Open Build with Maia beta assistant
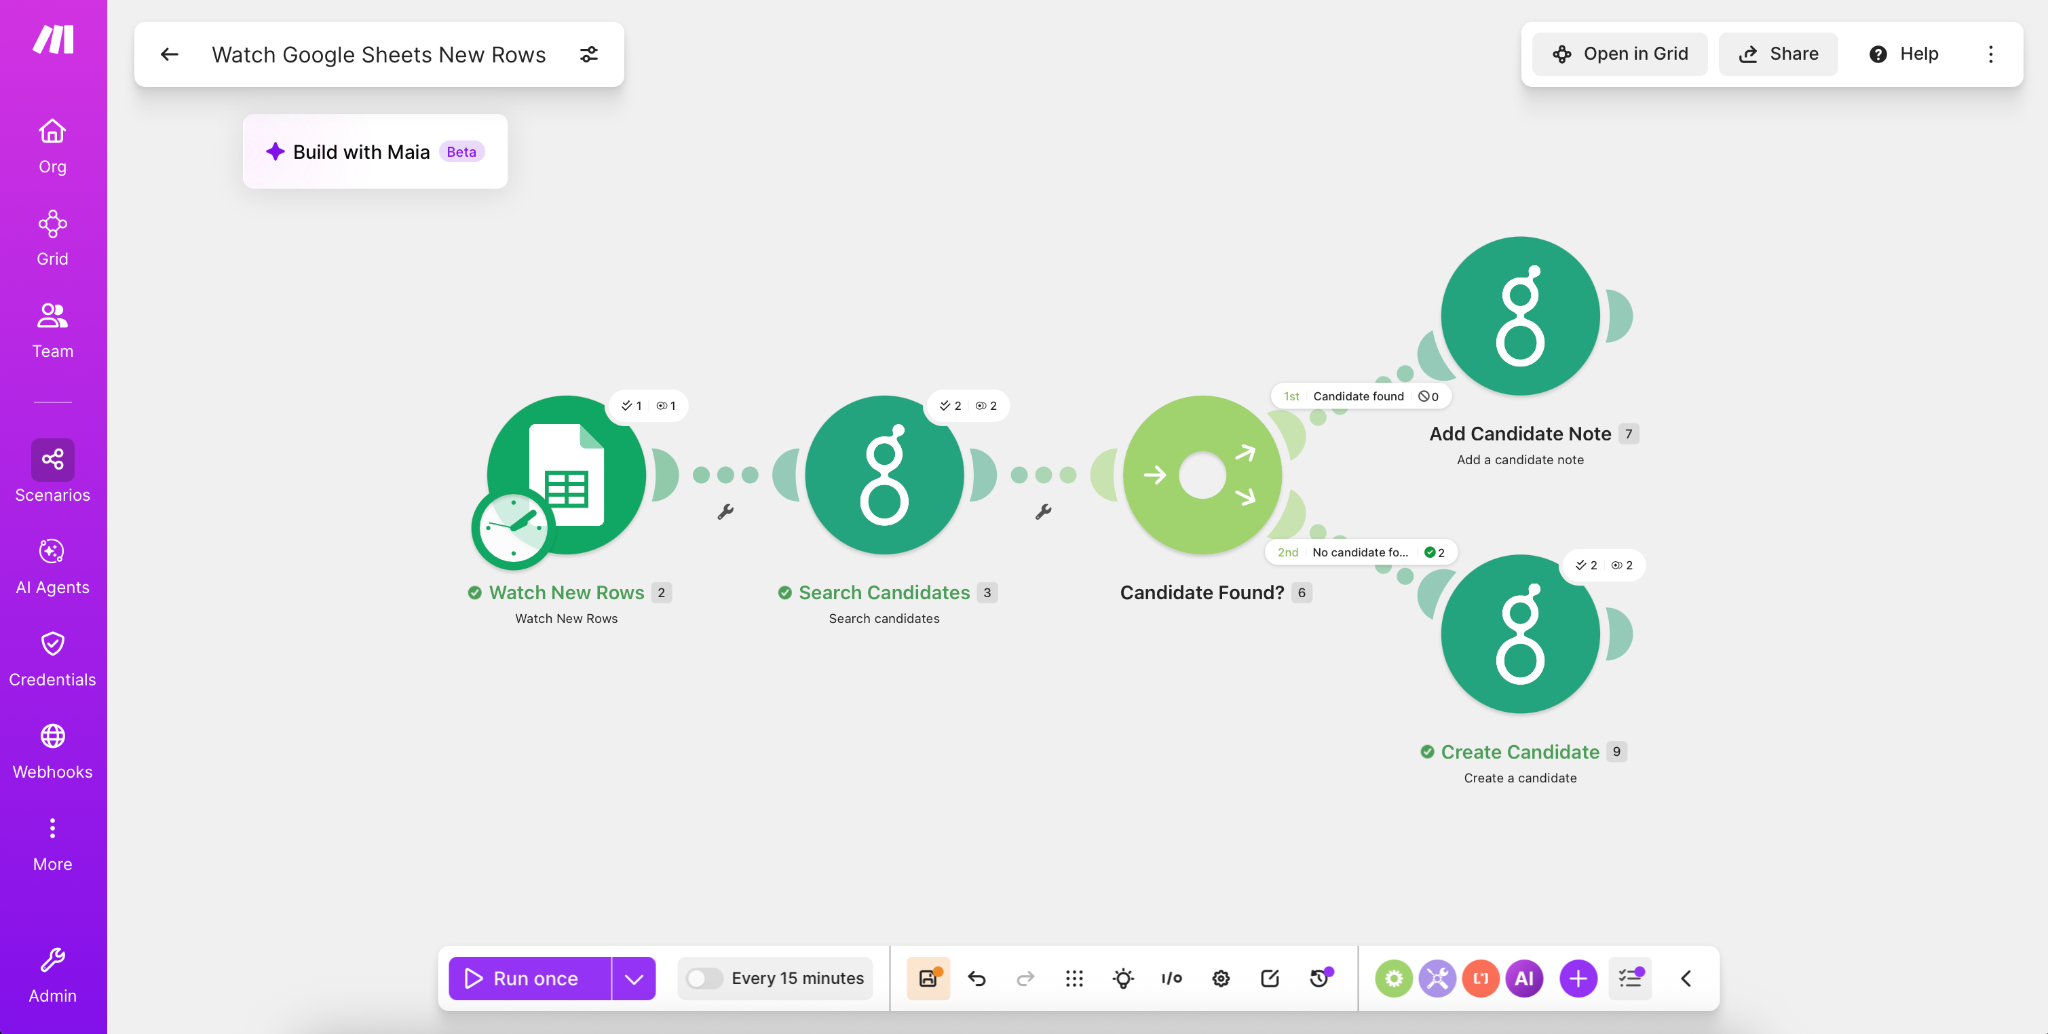 [x=375, y=152]
